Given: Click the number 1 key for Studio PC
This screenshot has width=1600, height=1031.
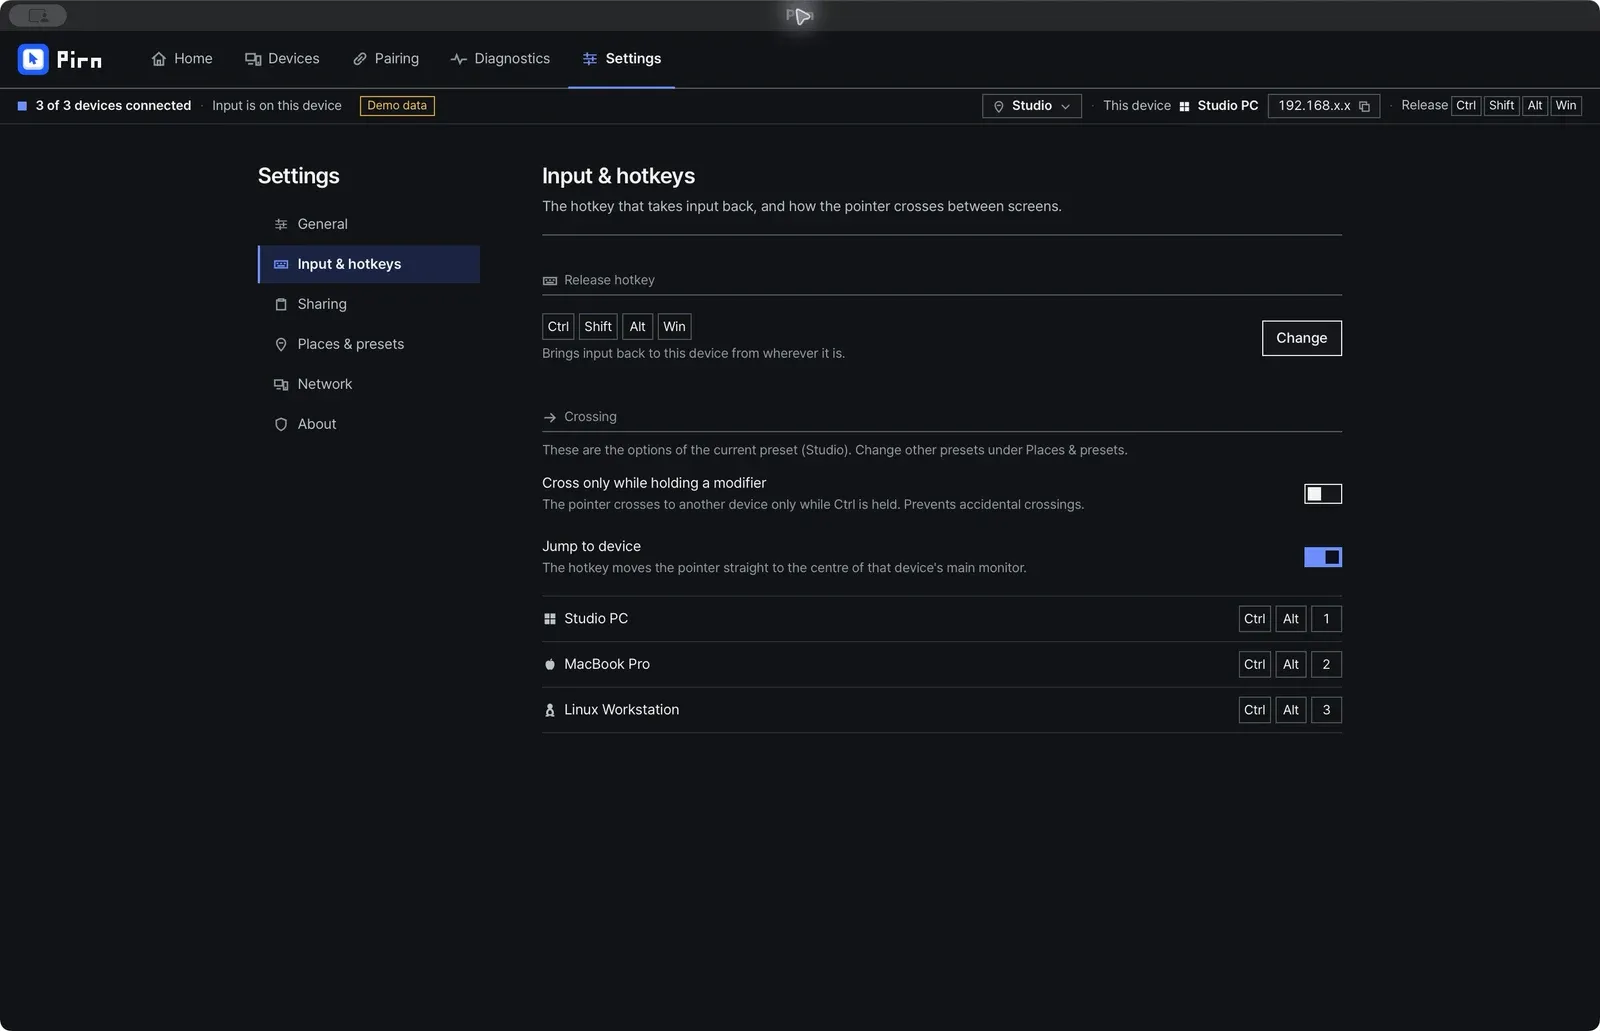Looking at the screenshot, I should (1326, 619).
